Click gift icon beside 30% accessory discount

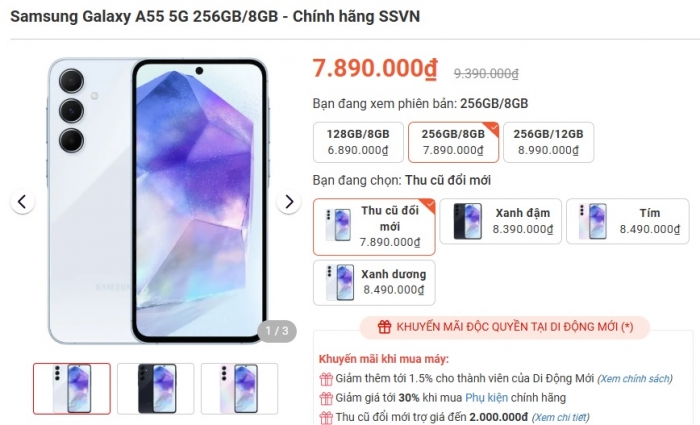click(326, 398)
